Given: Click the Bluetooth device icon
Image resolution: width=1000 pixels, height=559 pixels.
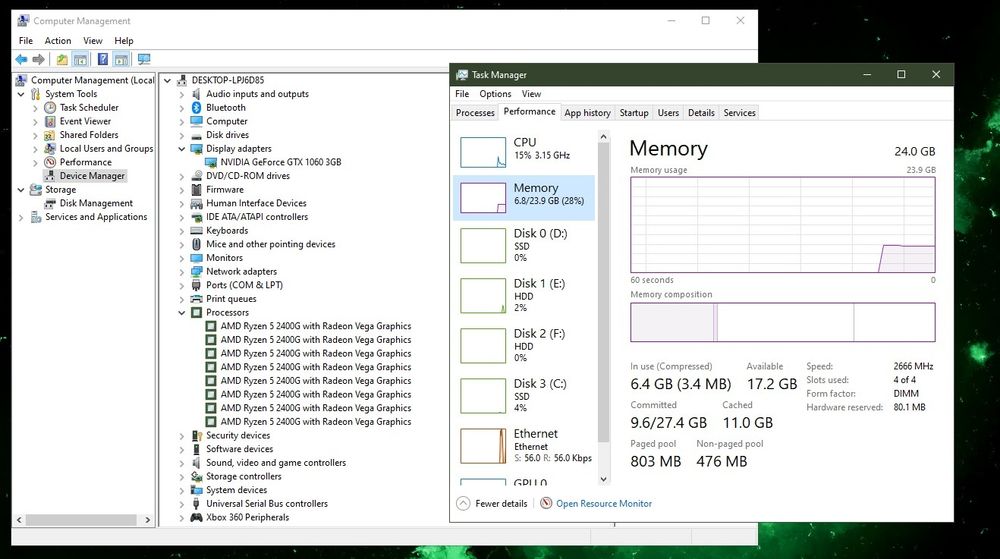Looking at the screenshot, I should [196, 108].
